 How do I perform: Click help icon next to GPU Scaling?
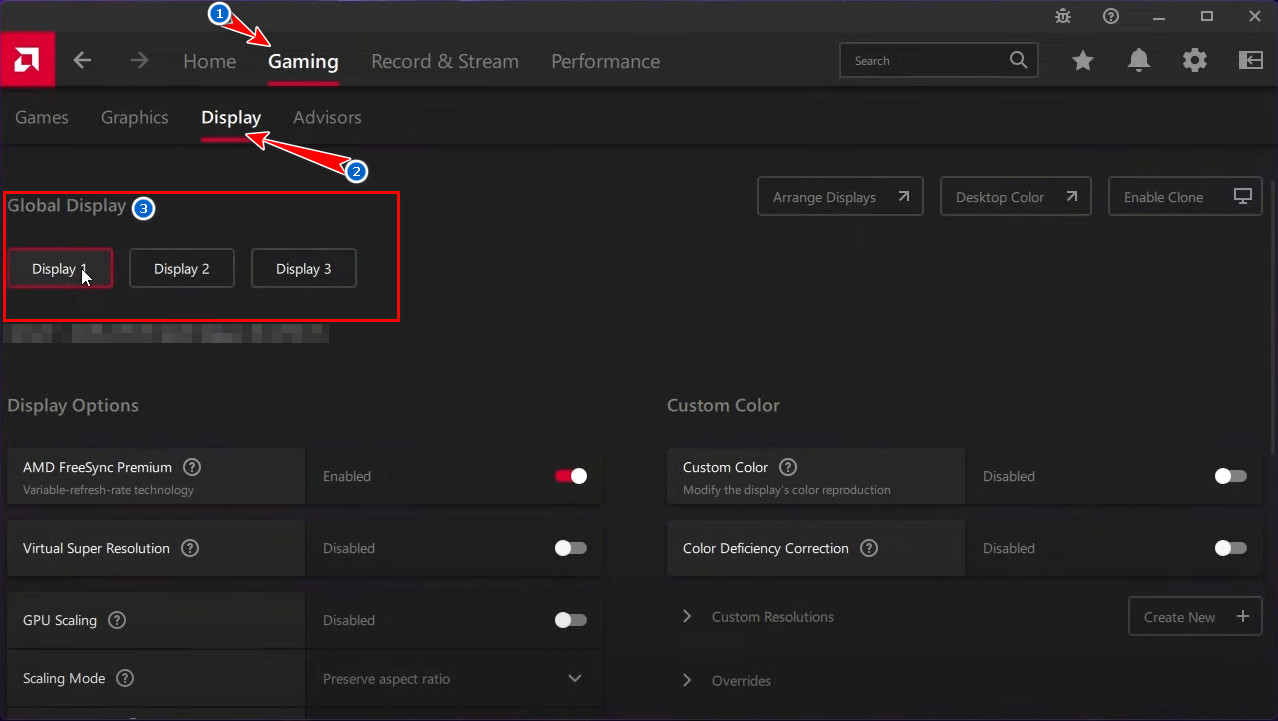[117, 620]
